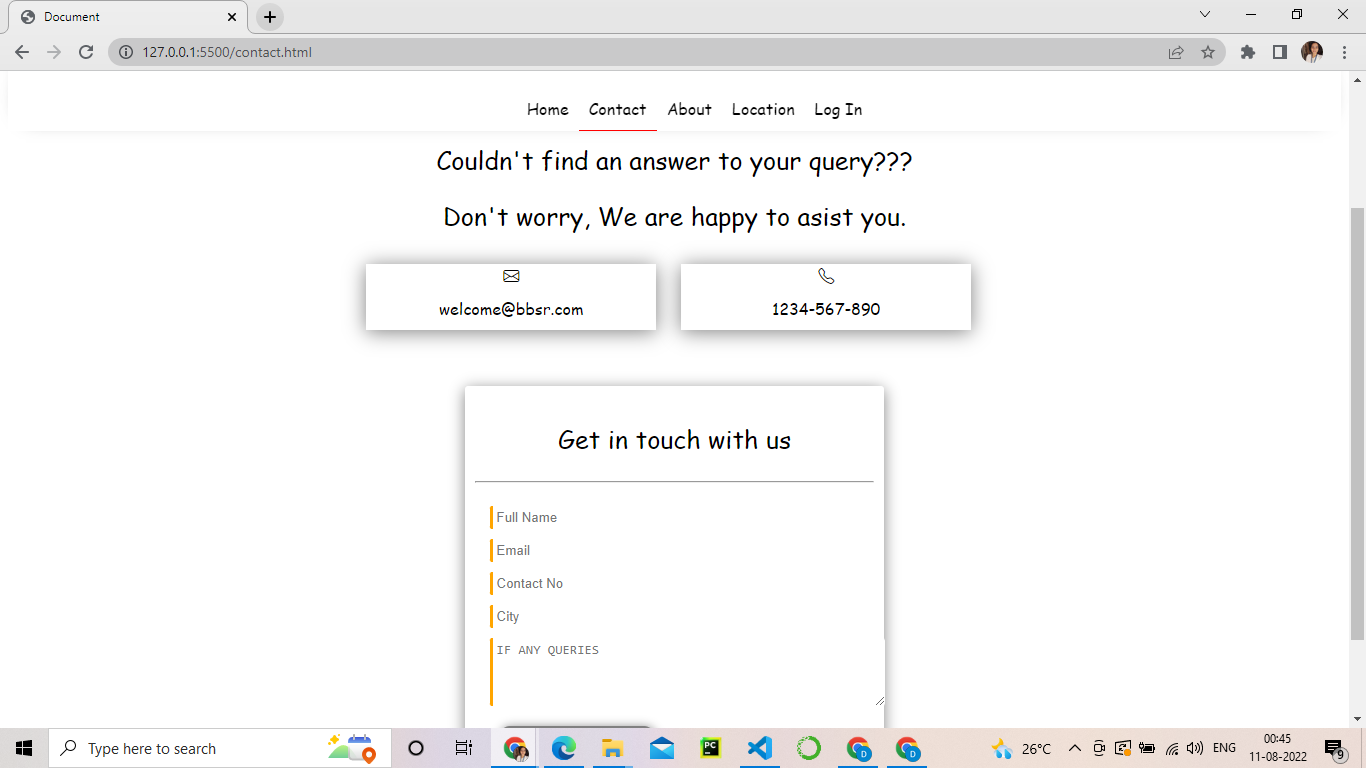Open the Log In link
Image resolution: width=1366 pixels, height=768 pixels.
coord(837,110)
